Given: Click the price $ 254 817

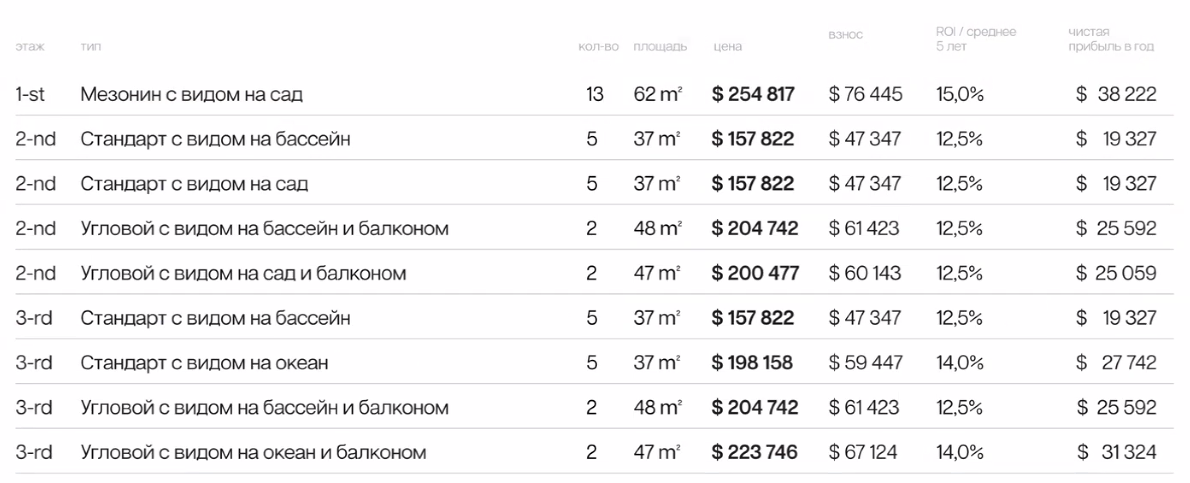Looking at the screenshot, I should (753, 95).
